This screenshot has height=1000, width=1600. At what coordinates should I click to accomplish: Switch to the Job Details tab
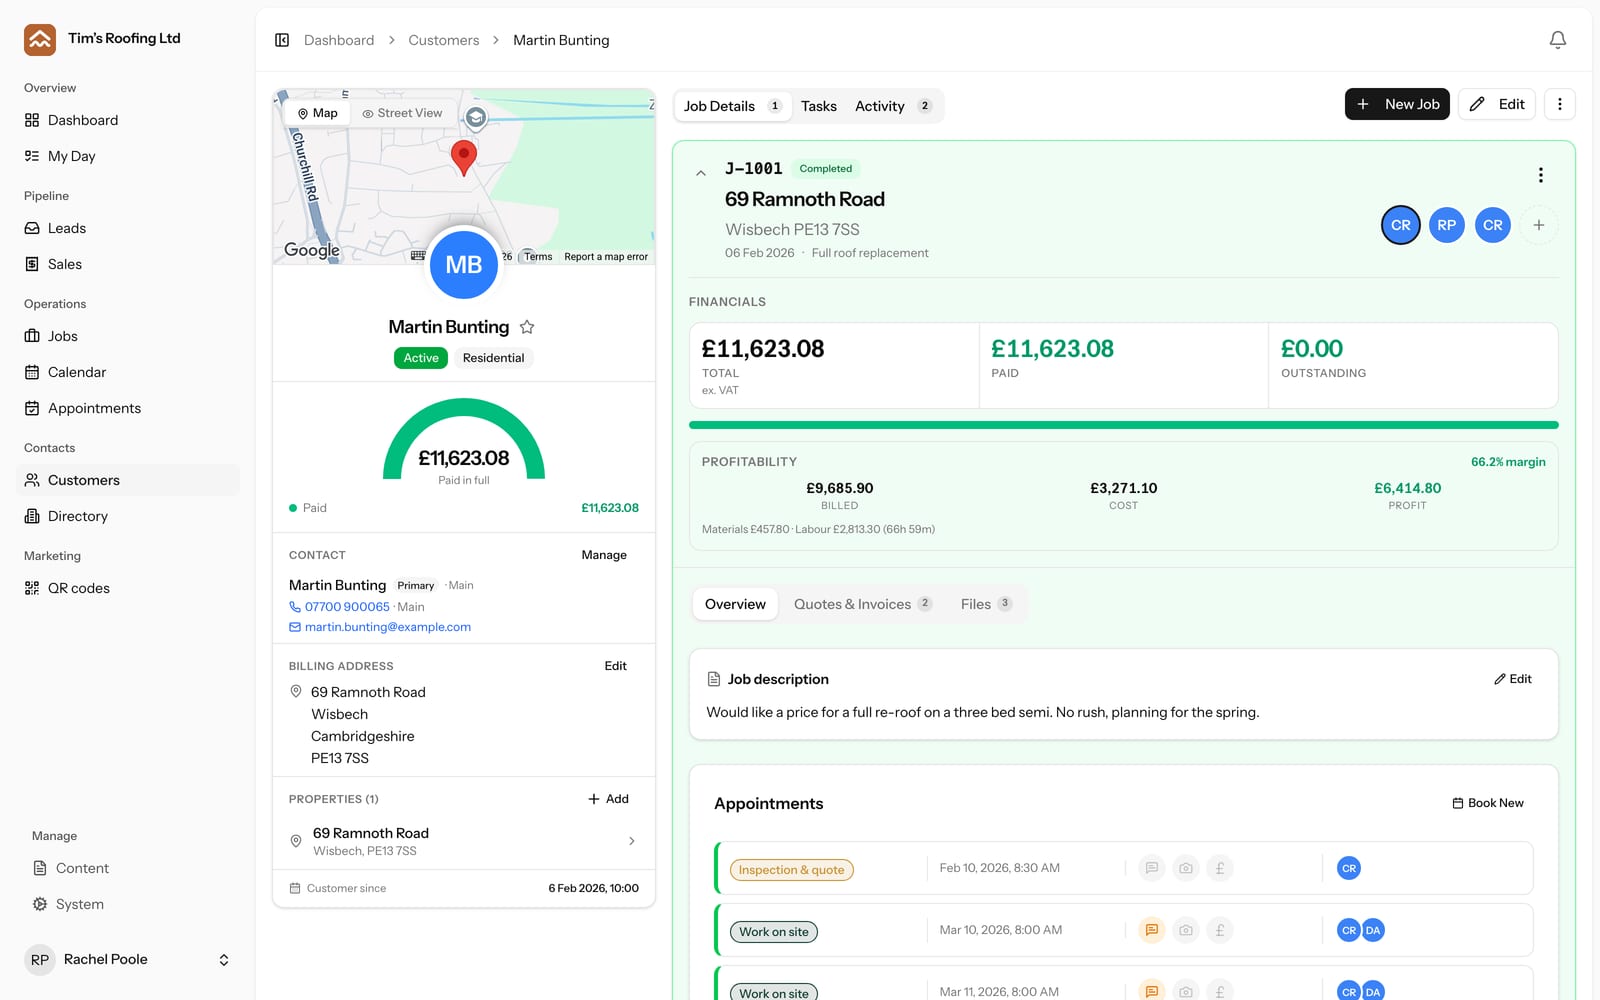tap(732, 106)
